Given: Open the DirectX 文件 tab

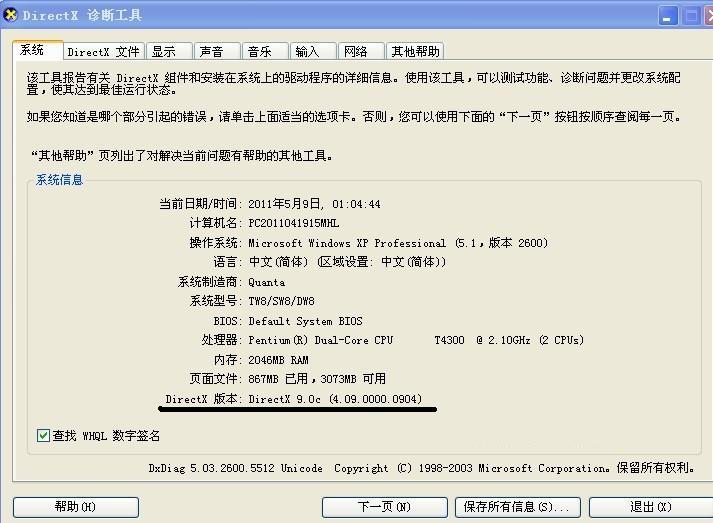Looking at the screenshot, I should 104,51.
